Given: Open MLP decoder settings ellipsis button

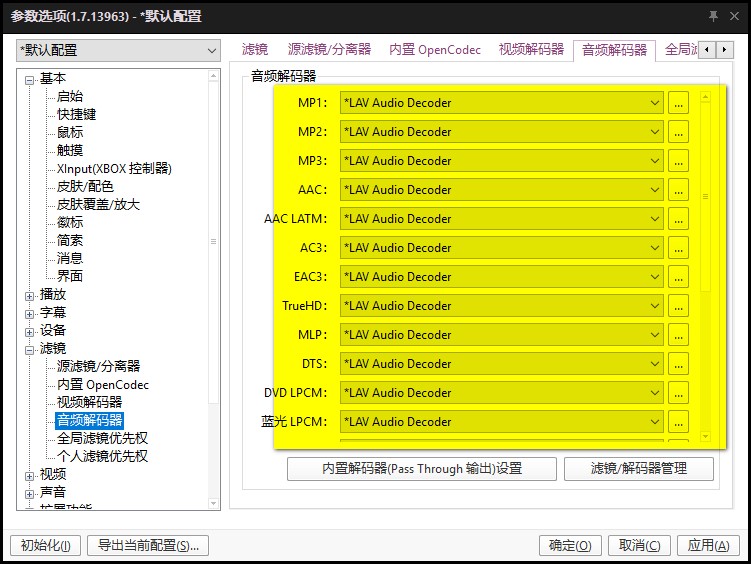Looking at the screenshot, I should 678,335.
